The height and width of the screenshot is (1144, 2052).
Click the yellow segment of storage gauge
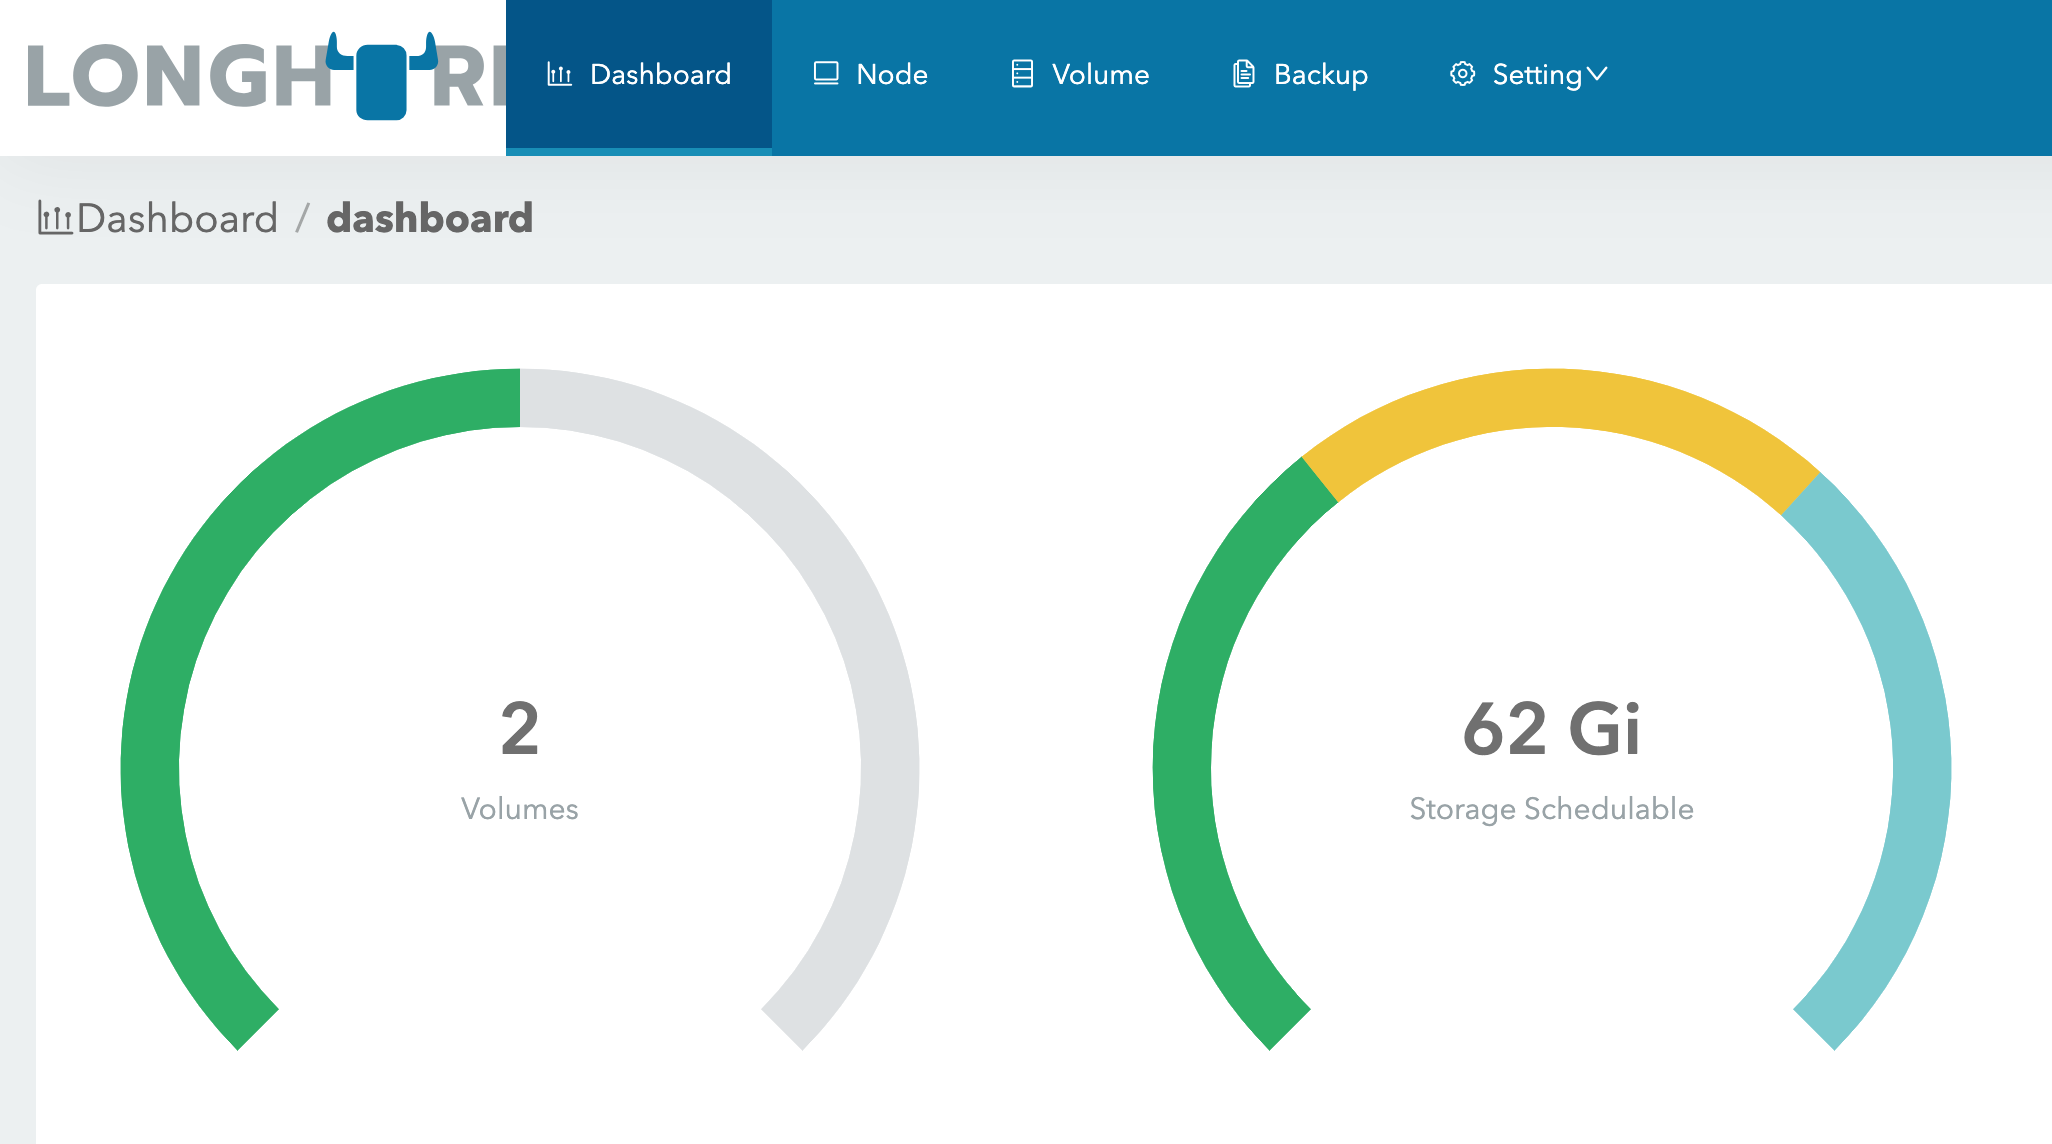click(1552, 398)
